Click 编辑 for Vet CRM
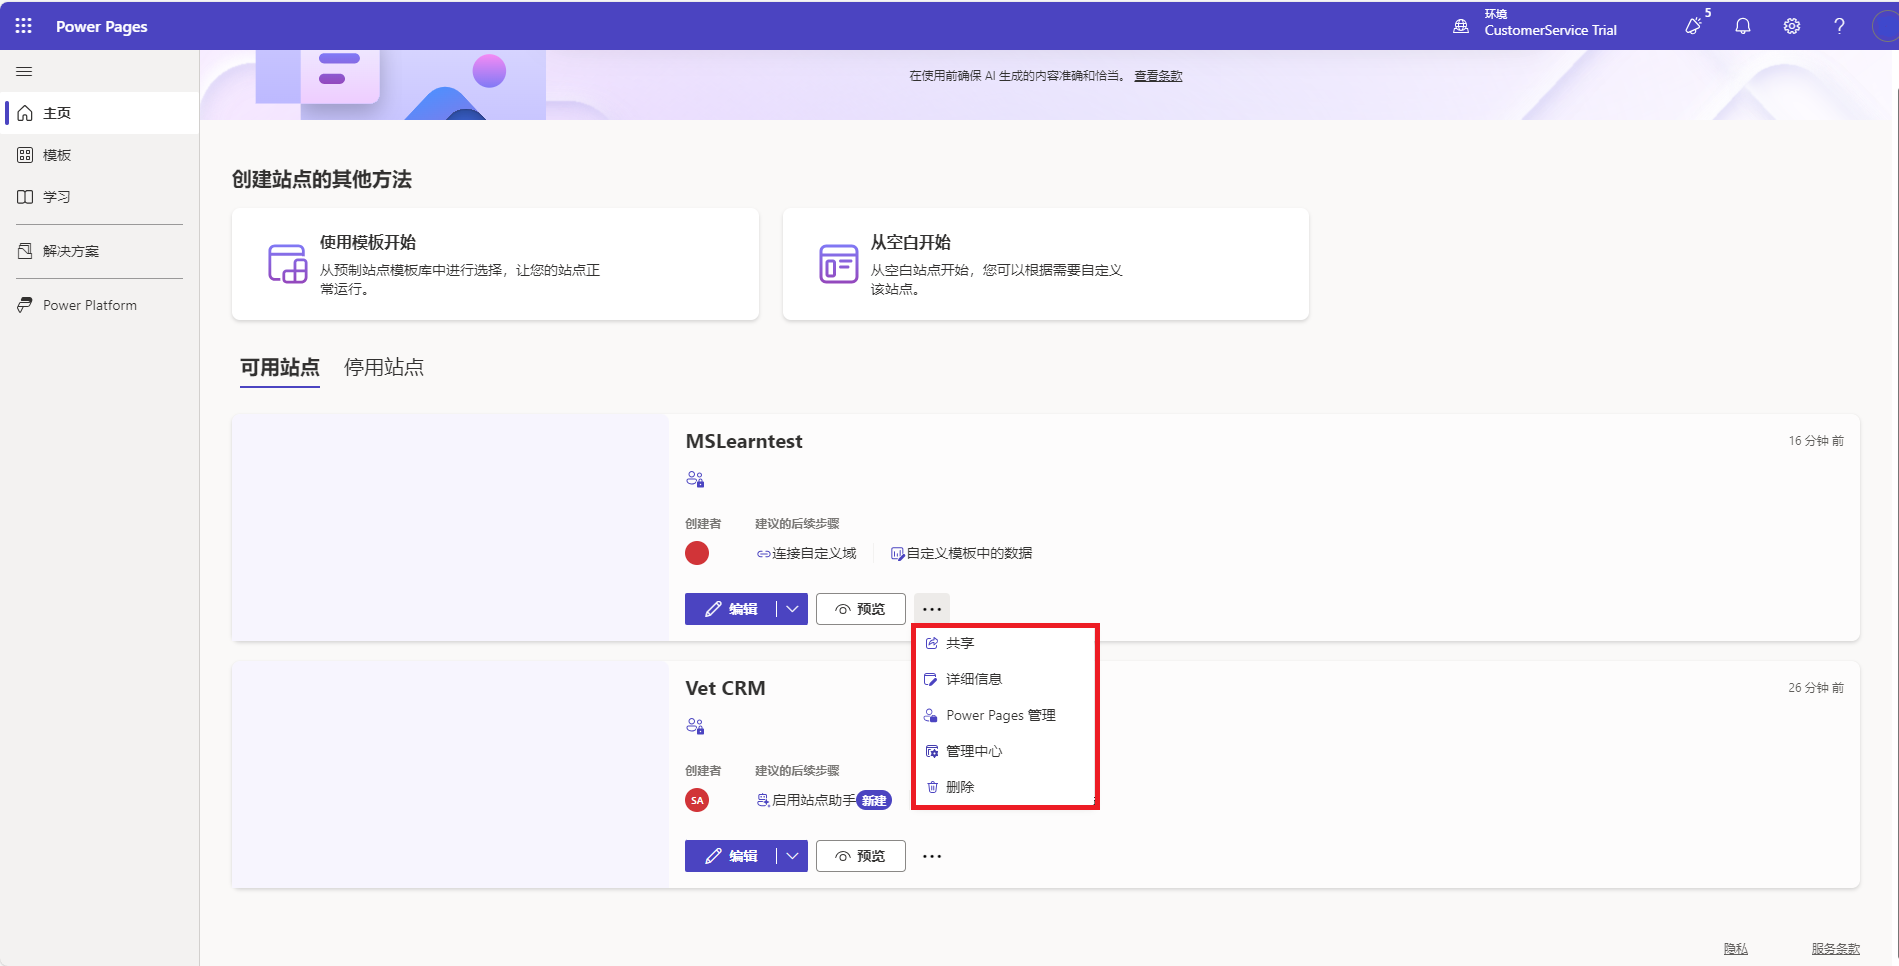 tap(730, 856)
